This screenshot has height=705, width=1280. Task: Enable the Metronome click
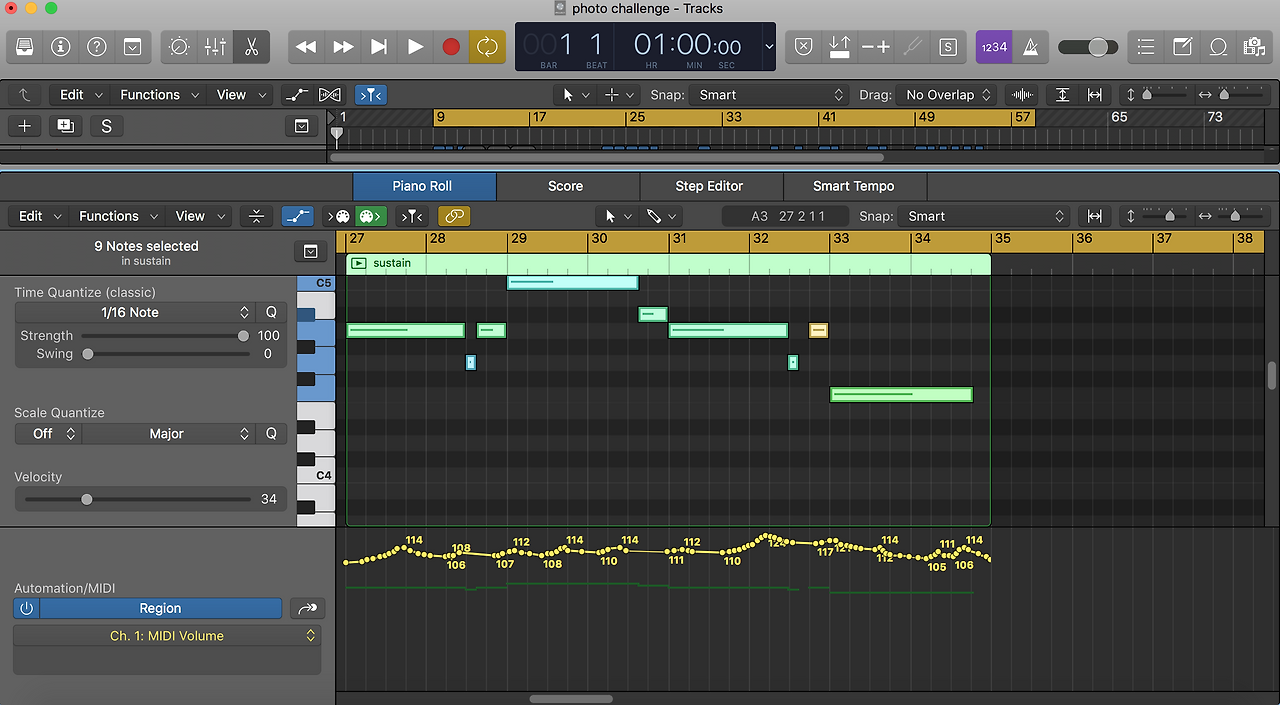(x=1030, y=46)
